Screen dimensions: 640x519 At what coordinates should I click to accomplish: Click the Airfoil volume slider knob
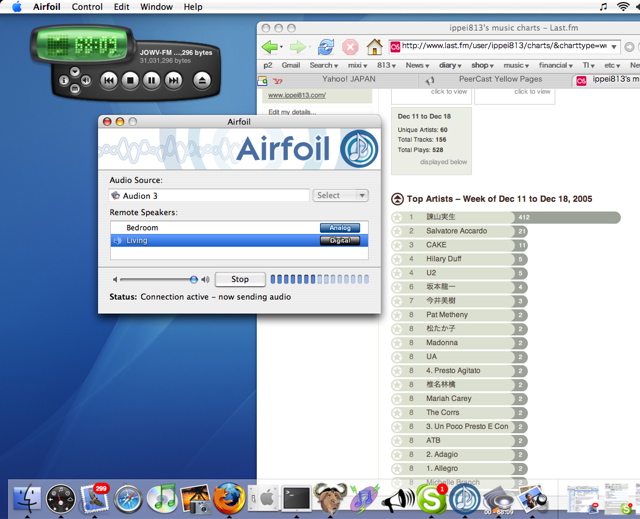(x=194, y=280)
